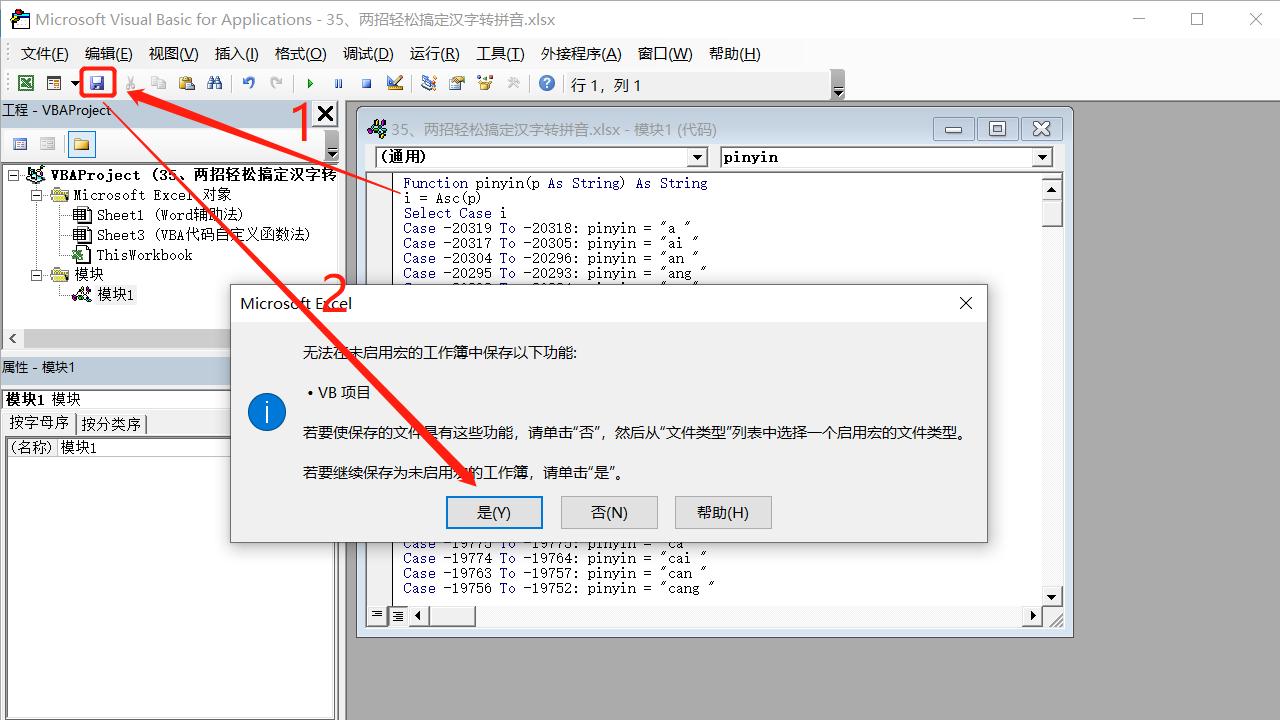Click code window scroll up arrow
This screenshot has height=720, width=1280.
coord(1051,187)
